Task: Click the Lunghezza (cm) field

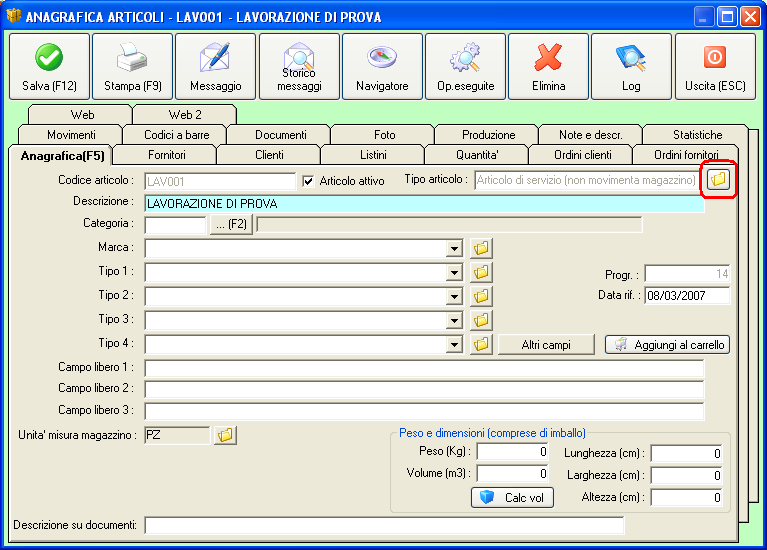Action: (x=686, y=454)
